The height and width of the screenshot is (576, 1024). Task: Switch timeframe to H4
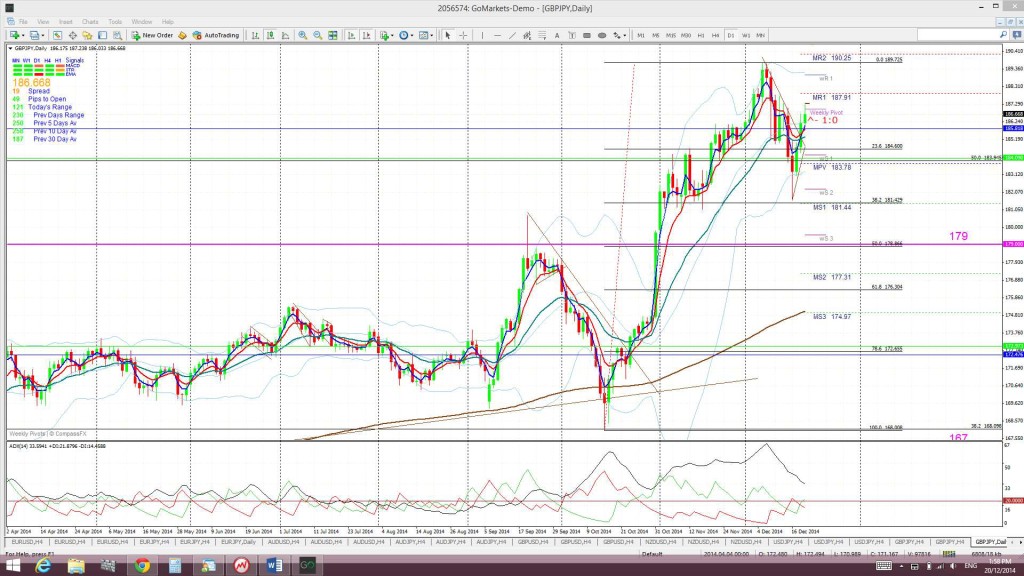pyautogui.click(x=716, y=35)
